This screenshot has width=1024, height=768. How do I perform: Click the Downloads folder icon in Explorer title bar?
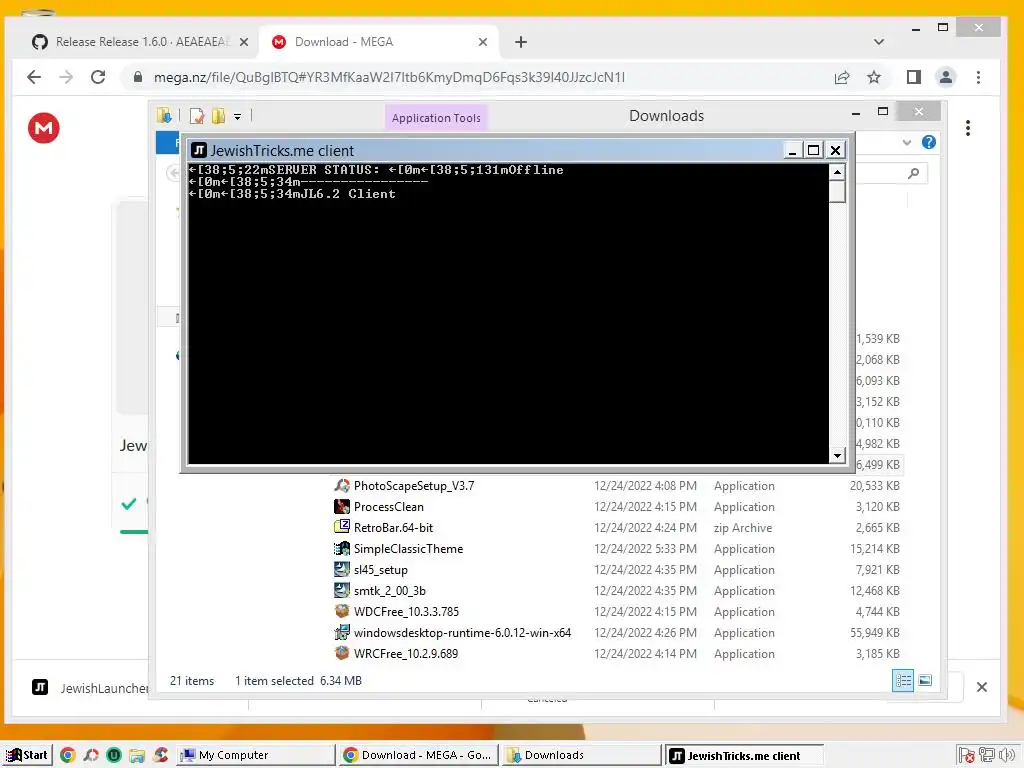point(164,116)
